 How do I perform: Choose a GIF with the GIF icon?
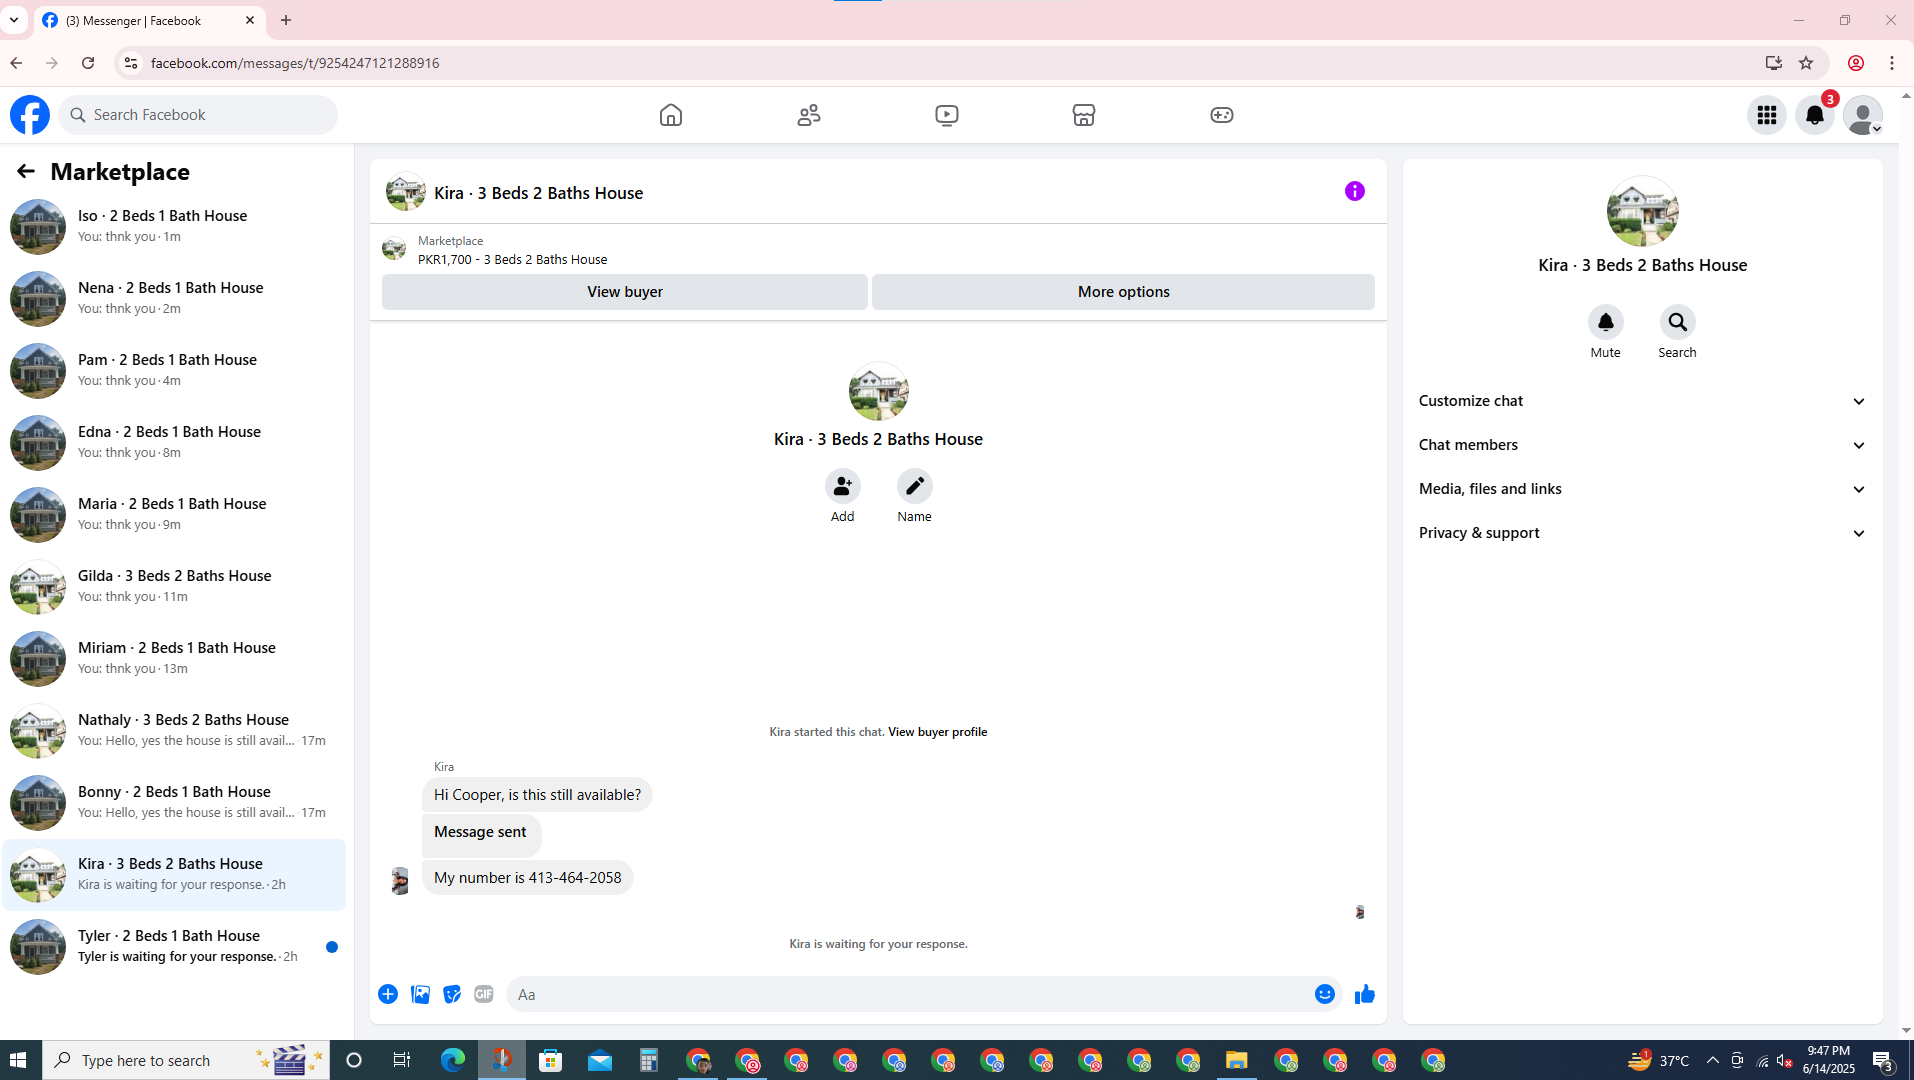pyautogui.click(x=484, y=994)
